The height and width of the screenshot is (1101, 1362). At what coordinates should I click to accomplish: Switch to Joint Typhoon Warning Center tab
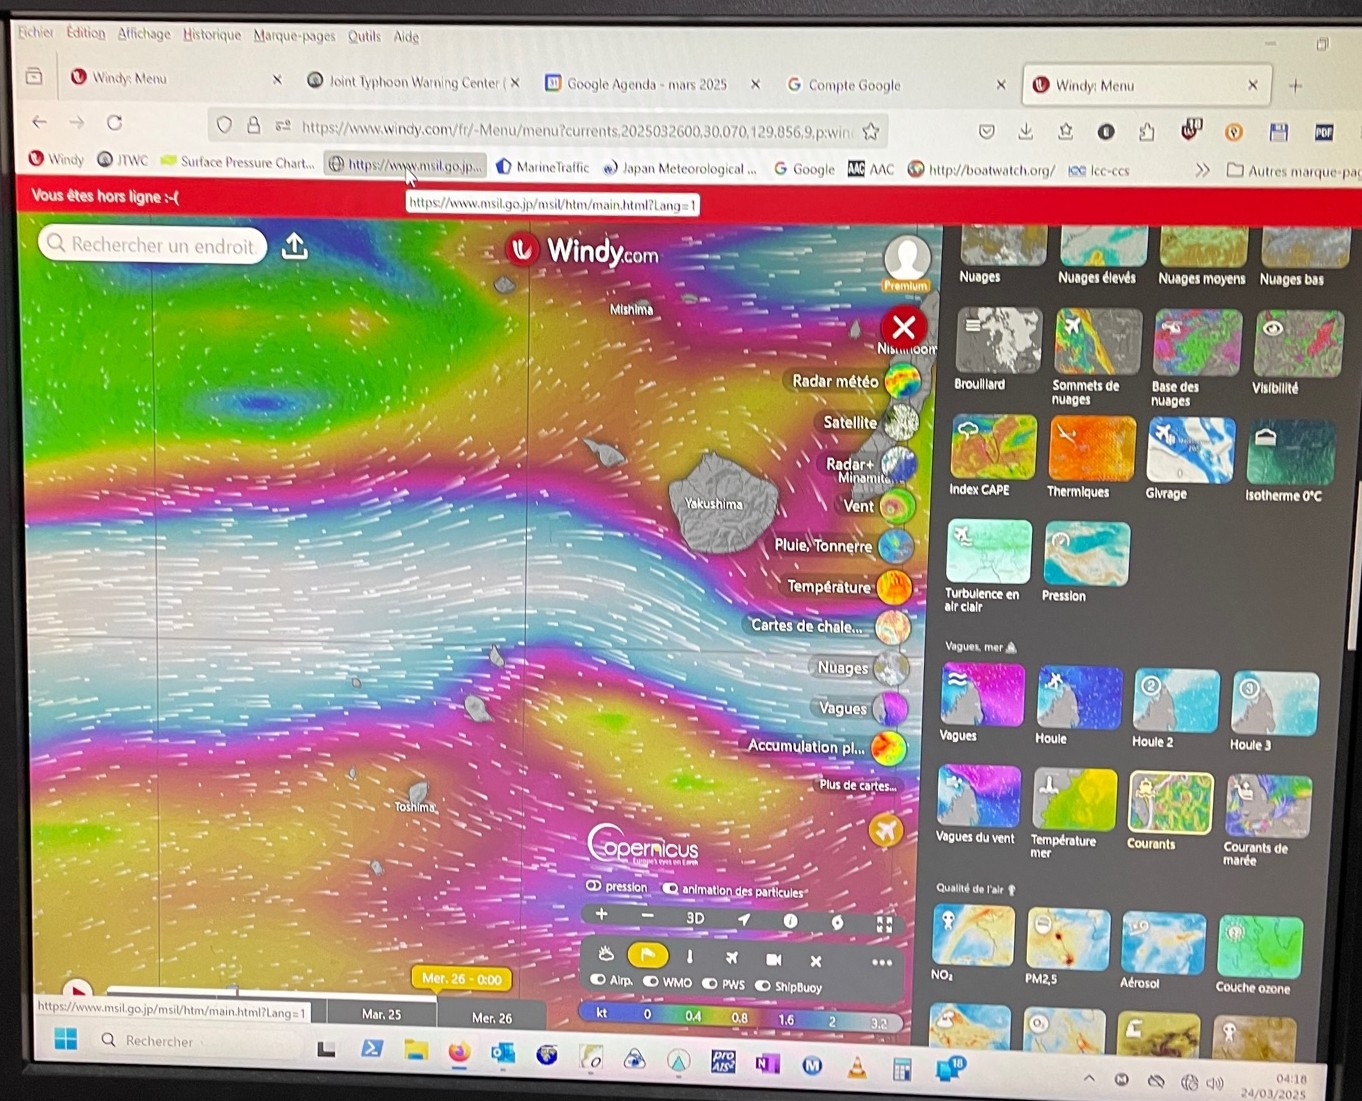coord(412,82)
